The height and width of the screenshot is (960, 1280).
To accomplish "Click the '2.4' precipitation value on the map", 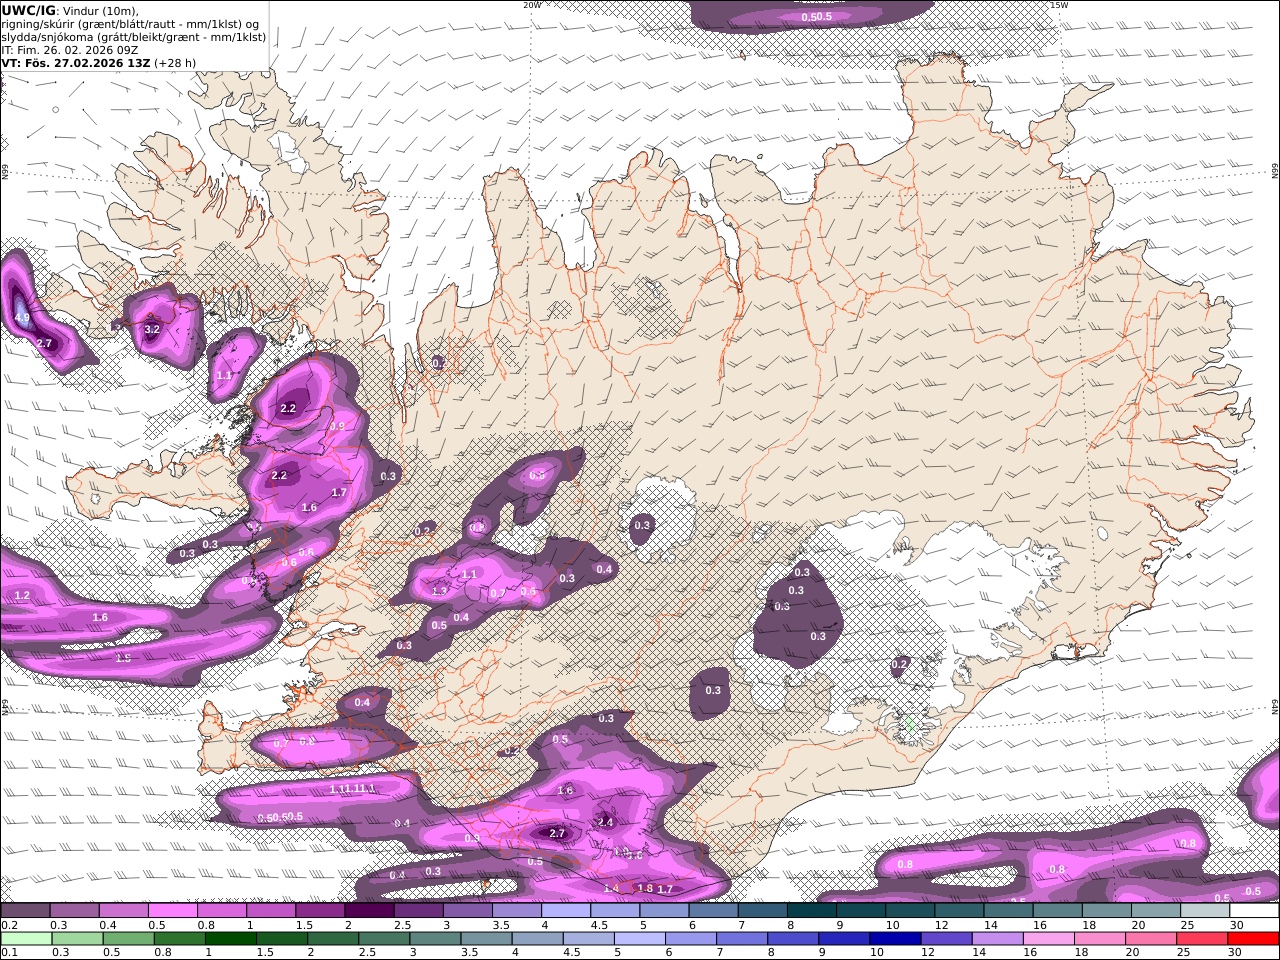I will click(604, 822).
